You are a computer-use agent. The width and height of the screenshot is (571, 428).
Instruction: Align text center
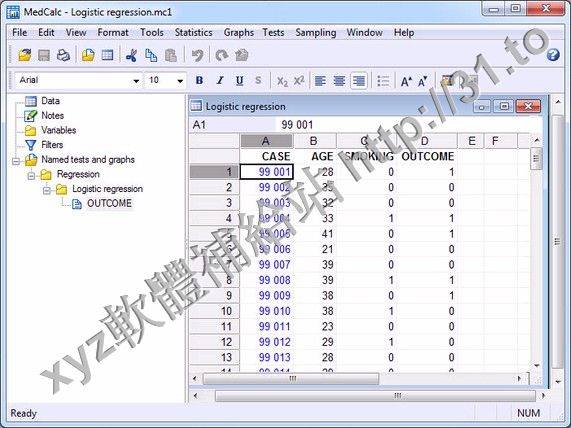(x=339, y=81)
